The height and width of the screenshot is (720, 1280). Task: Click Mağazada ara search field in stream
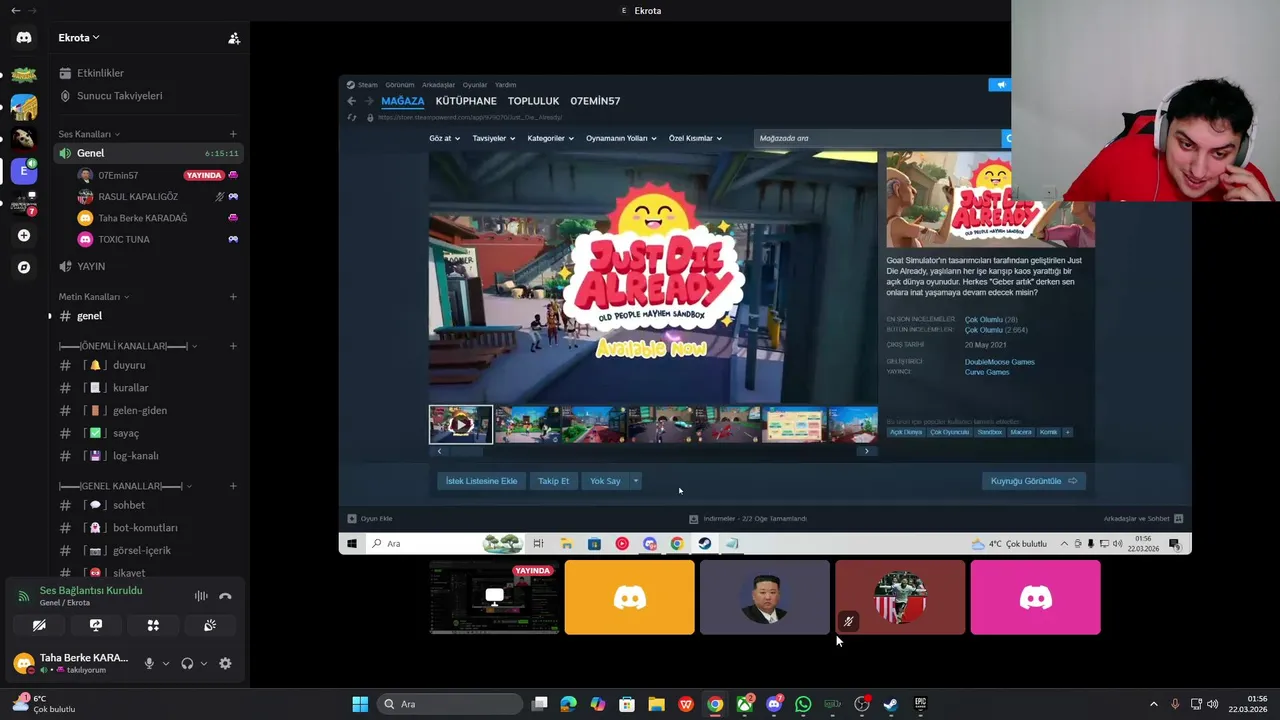(x=877, y=138)
